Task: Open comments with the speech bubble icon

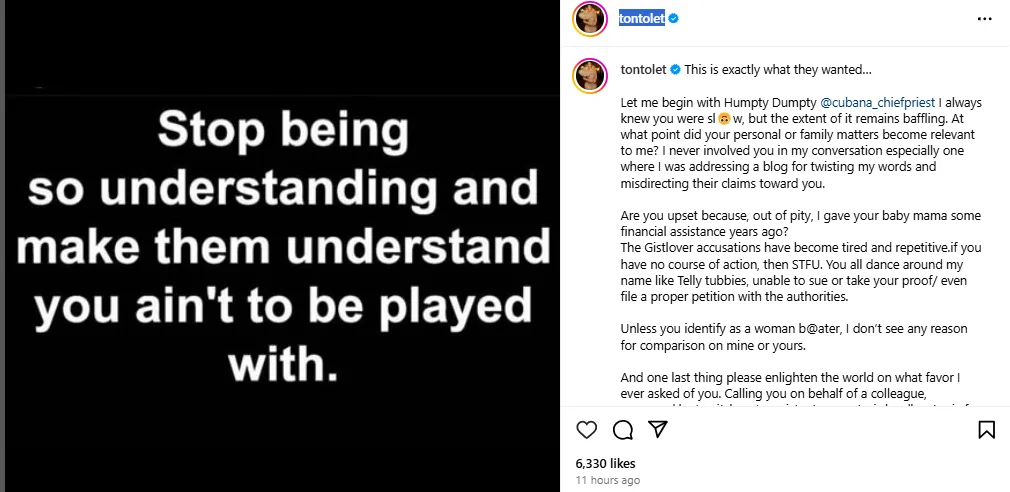Action: (622, 430)
